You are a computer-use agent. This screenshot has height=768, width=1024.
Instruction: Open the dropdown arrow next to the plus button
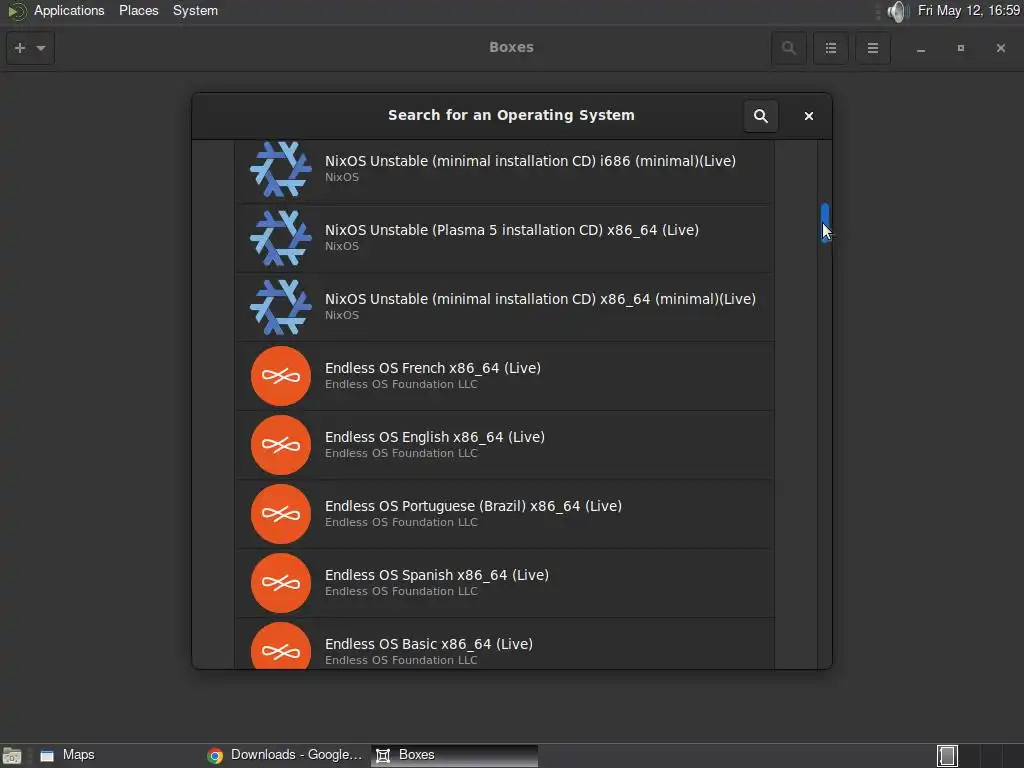[x=41, y=48]
